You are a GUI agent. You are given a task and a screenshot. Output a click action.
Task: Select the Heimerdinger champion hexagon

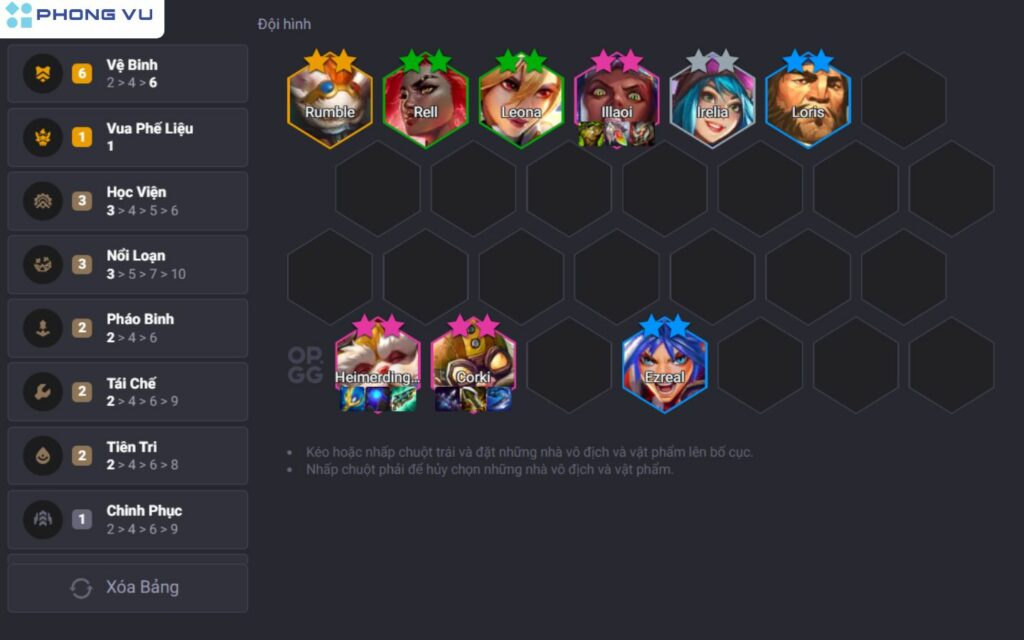point(377,365)
